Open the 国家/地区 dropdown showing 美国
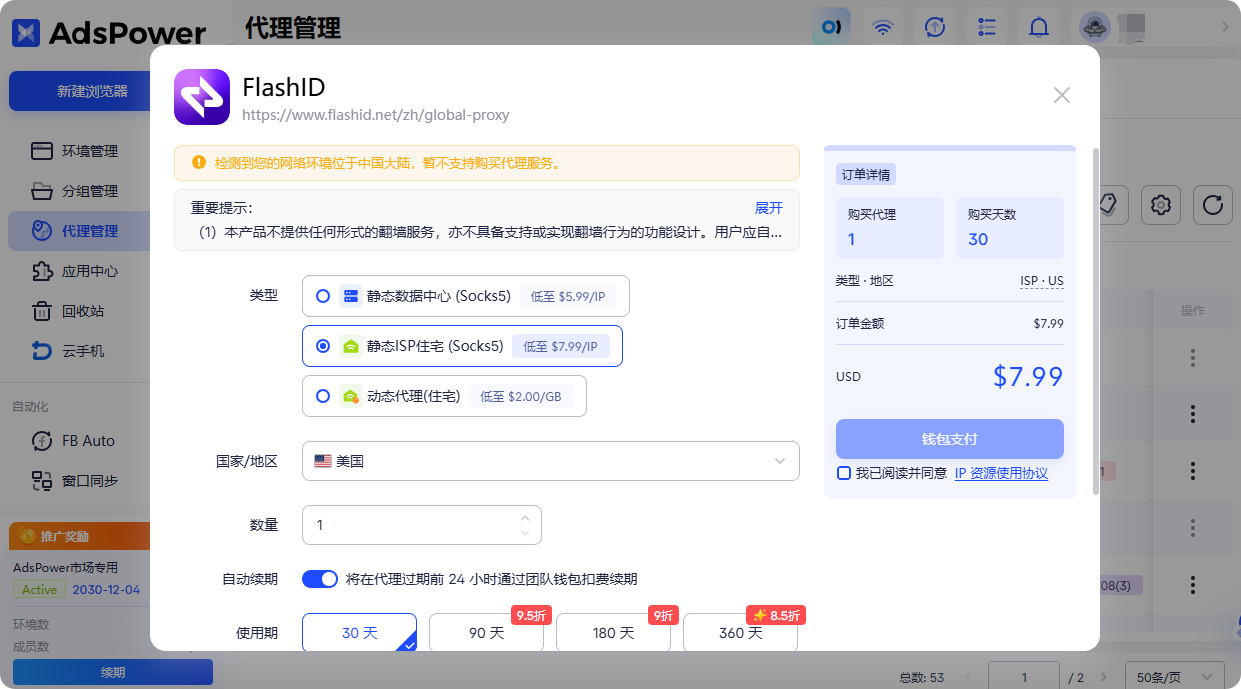 point(550,461)
